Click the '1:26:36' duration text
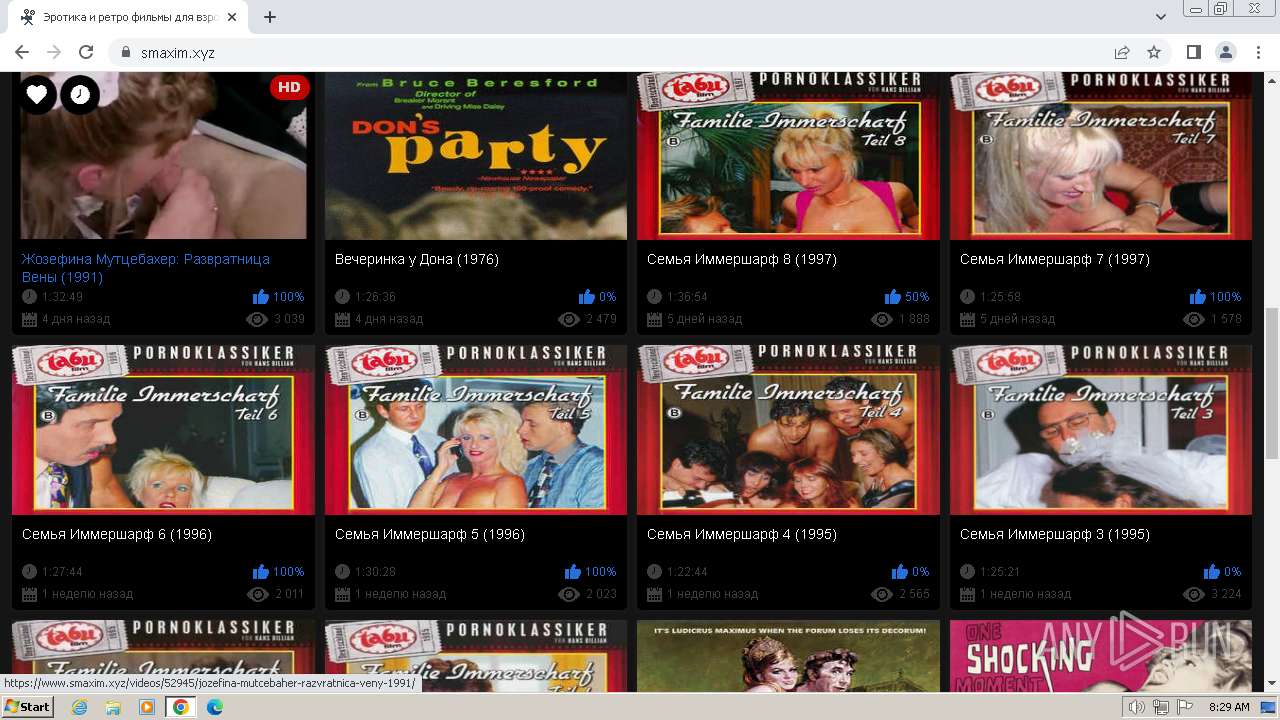The image size is (1280, 720). (x=375, y=297)
